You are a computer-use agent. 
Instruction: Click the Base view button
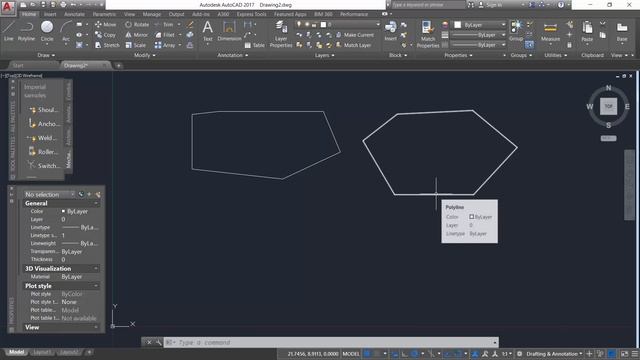tap(622, 32)
